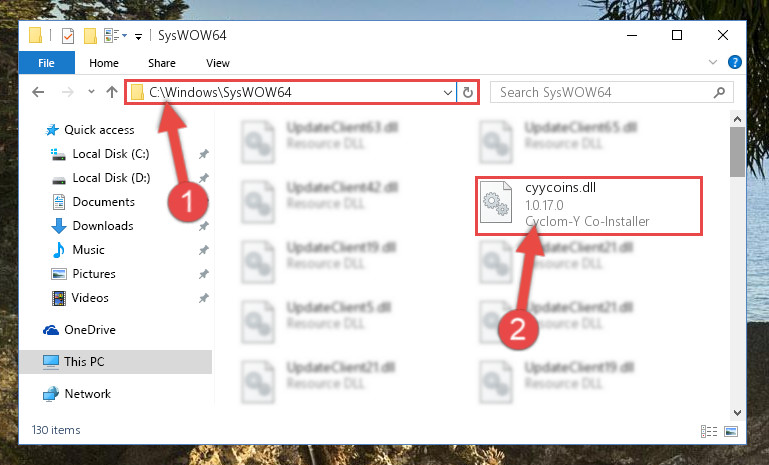This screenshot has width=769, height=465.
Task: Select the cyycoins.dll file
Action: (x=589, y=206)
